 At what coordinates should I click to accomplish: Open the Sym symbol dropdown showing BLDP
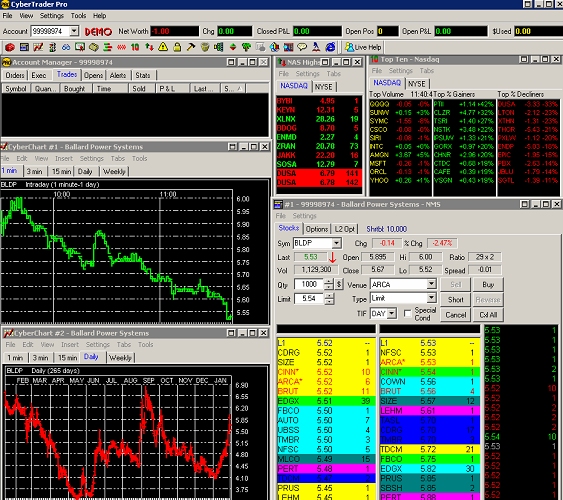(x=336, y=243)
